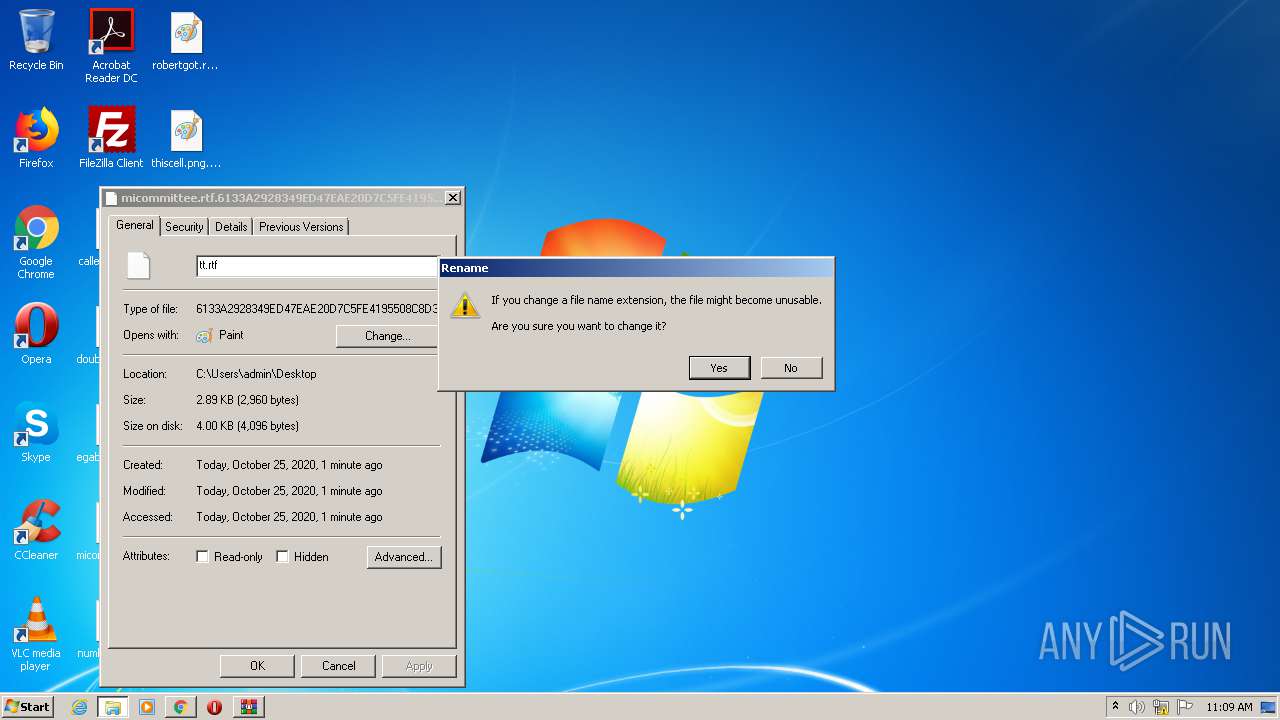The height and width of the screenshot is (720, 1280).
Task: Select the thiscell.png file icon
Action: pyautogui.click(x=186, y=138)
